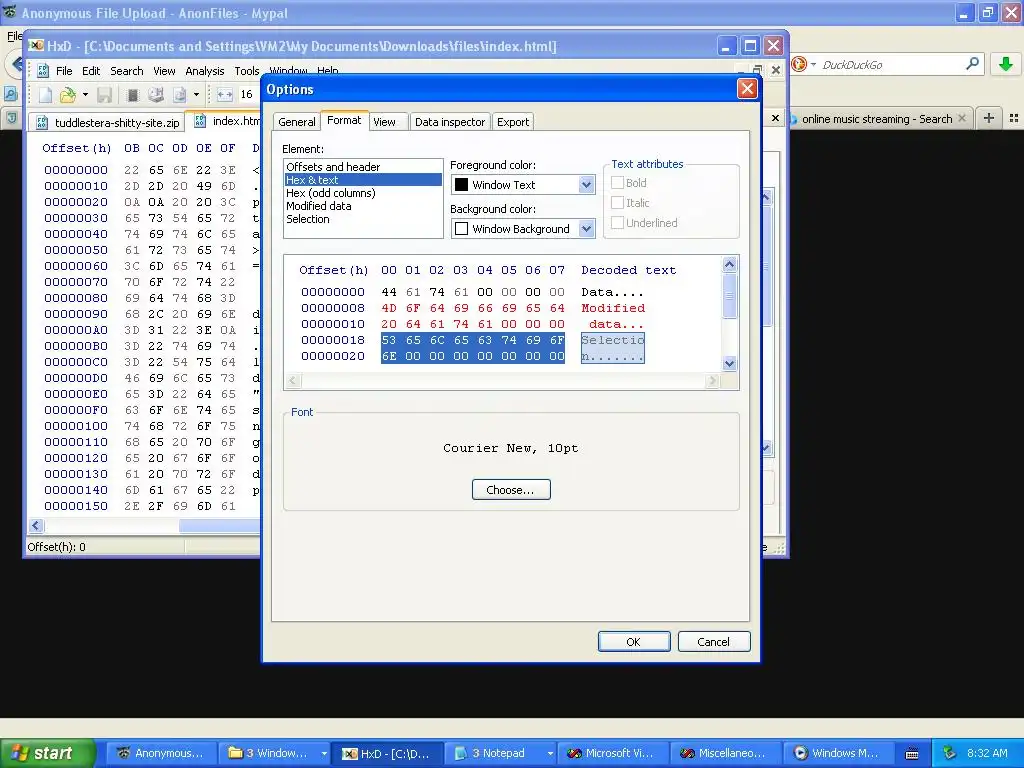Open the View menu in HxD
1024x768 pixels.
point(164,71)
